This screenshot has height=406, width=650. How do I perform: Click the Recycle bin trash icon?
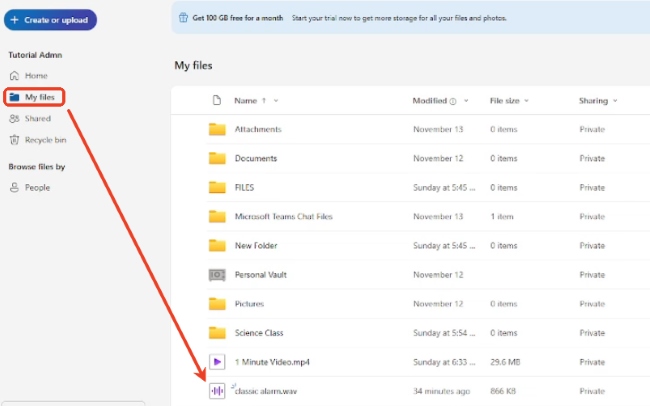tap(15, 140)
